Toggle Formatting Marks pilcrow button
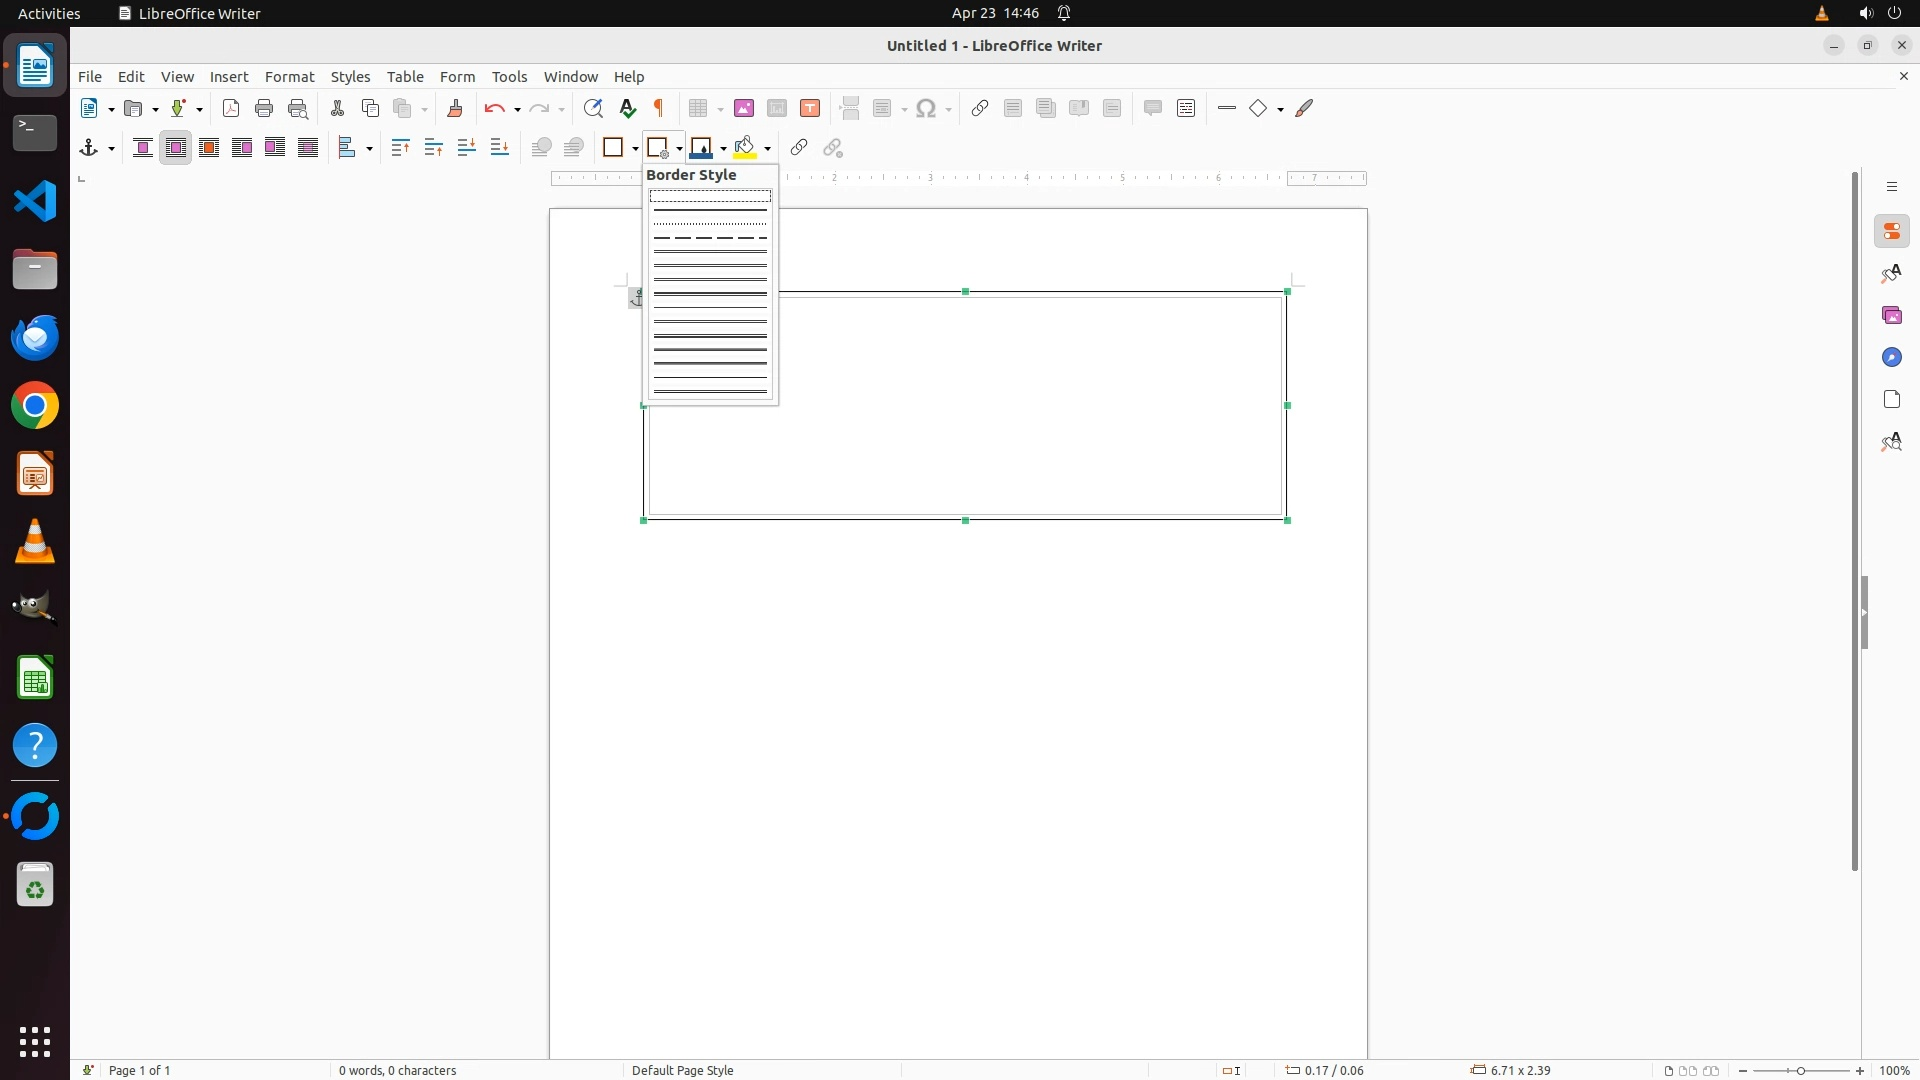This screenshot has width=1920, height=1080. [x=659, y=108]
